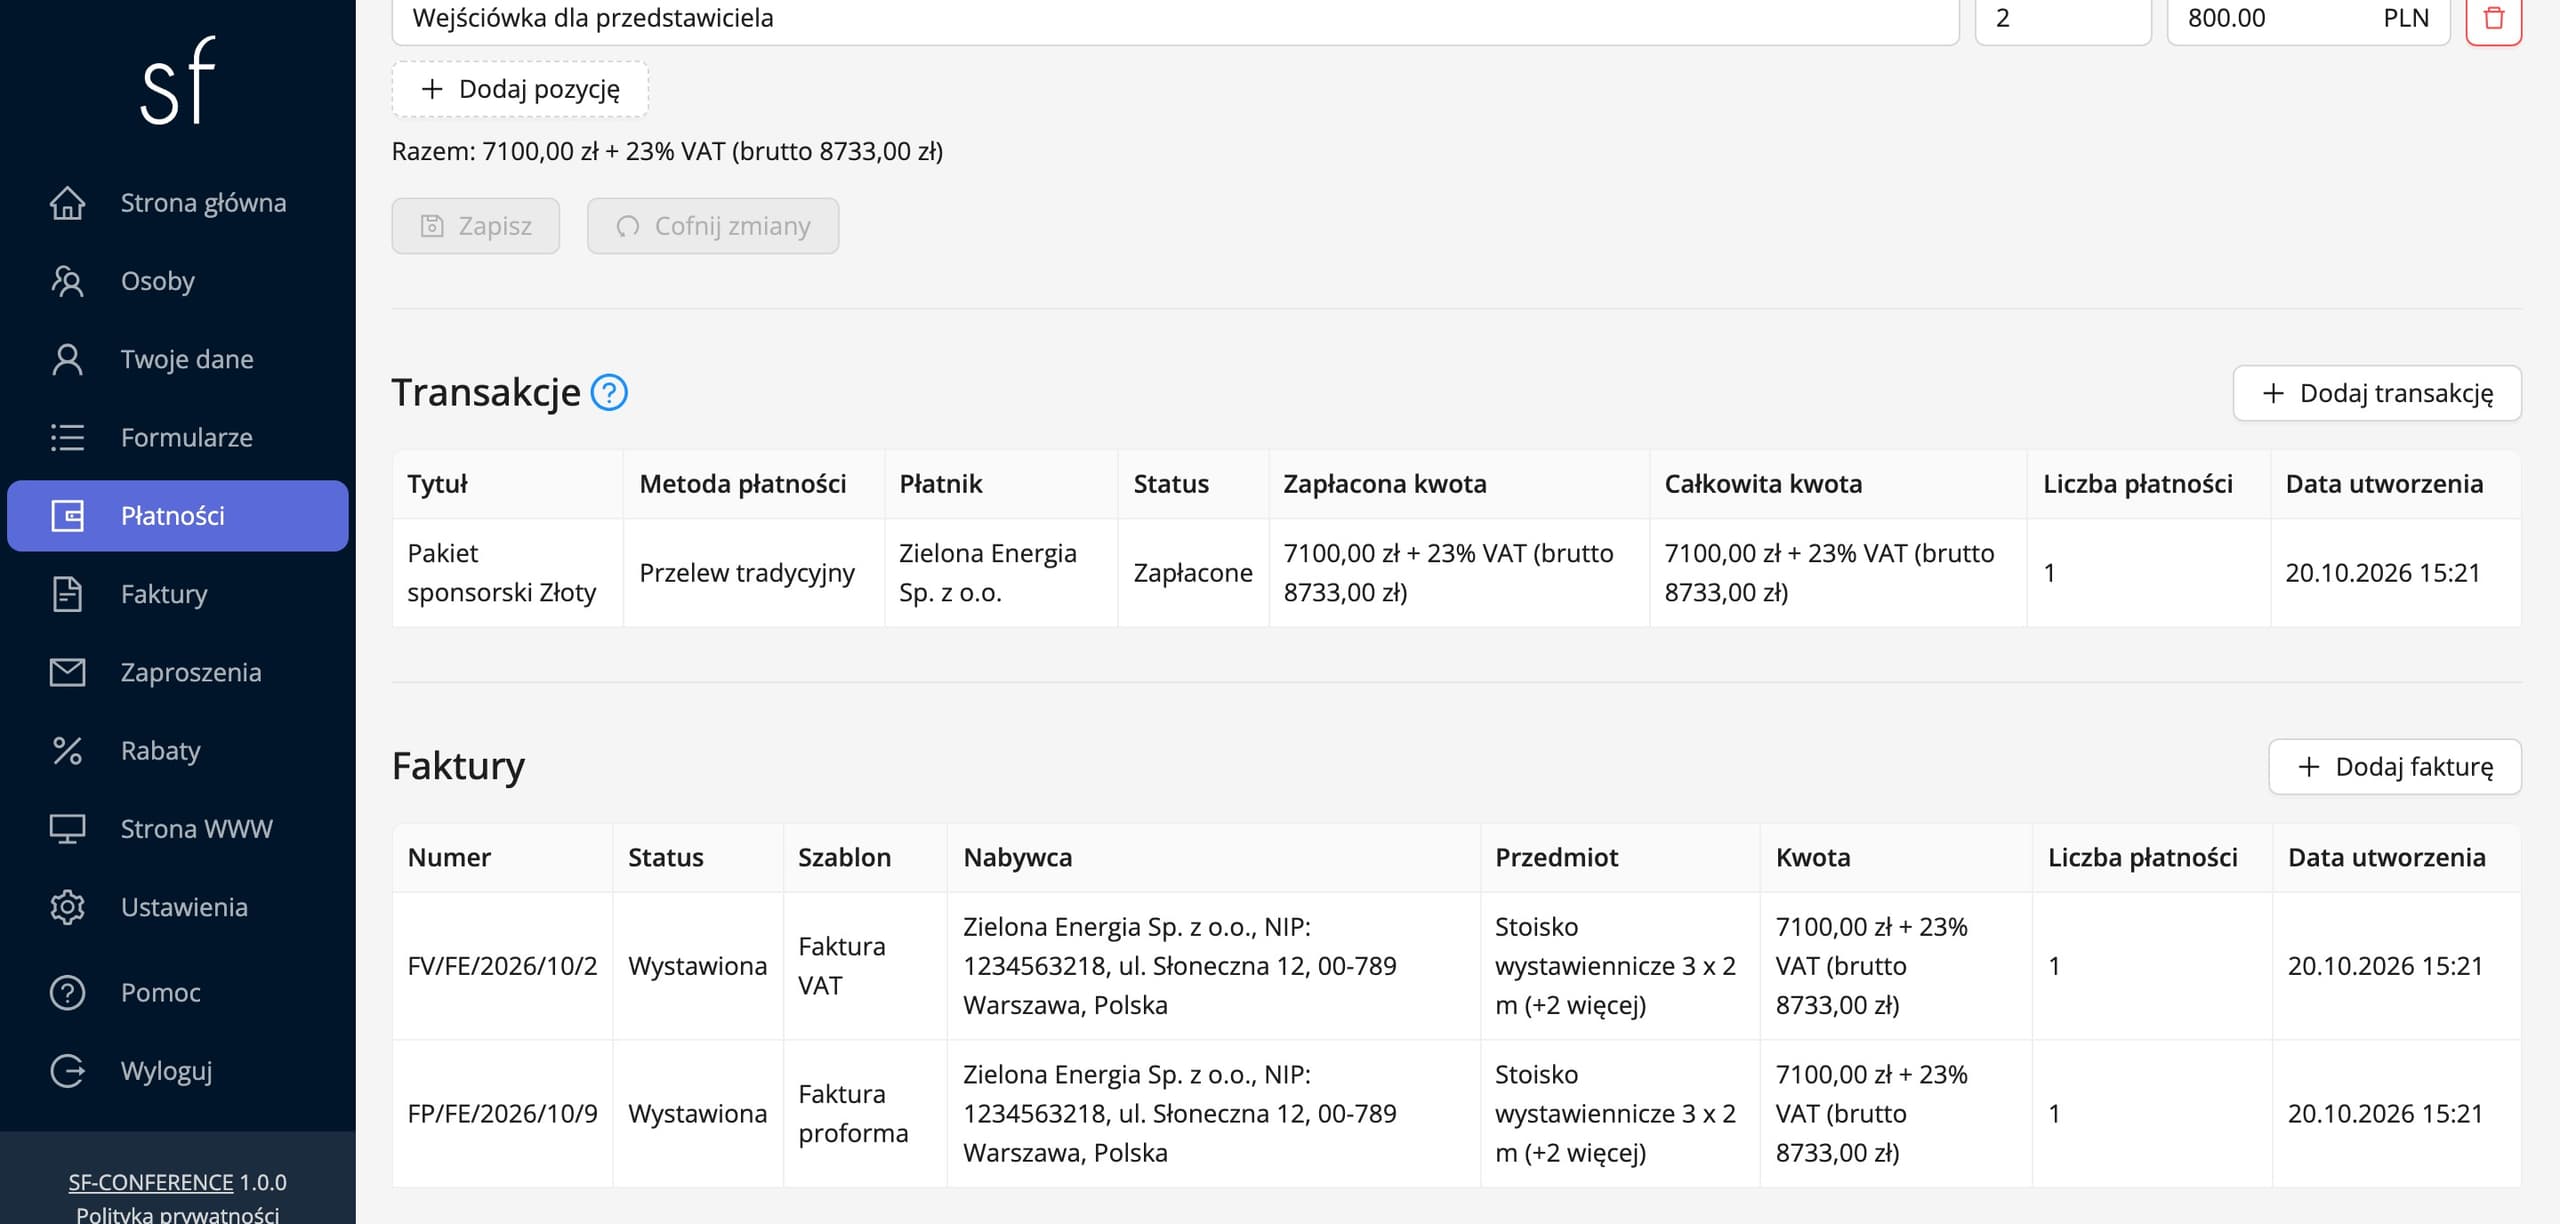The height and width of the screenshot is (1224, 2560).
Task: Delete the Wejściówka dla przedstawiciela position
Action: 2494,18
